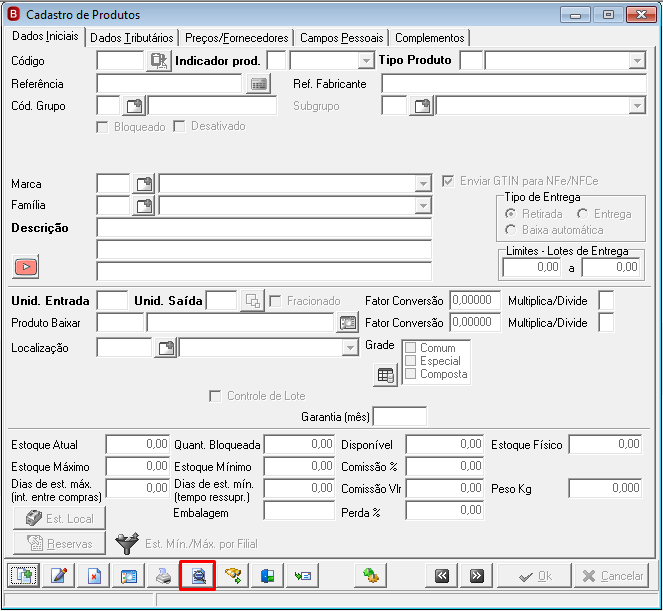Screen dimensions: 663x611
Task: Click the Ref. Fabricante input field
Action: (x=514, y=84)
